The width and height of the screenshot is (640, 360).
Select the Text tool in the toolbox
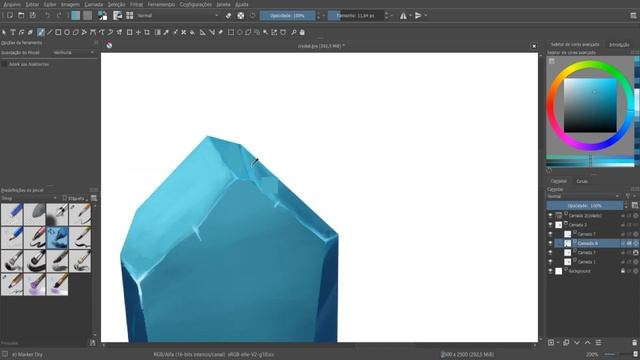tap(13, 32)
